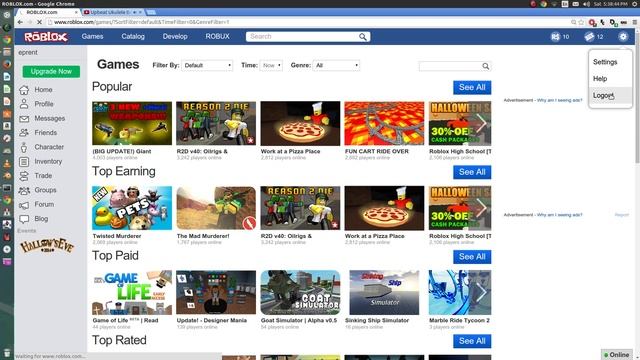
Task: Open Trash in the Ubuntu launcher
Action: tap(7, 352)
